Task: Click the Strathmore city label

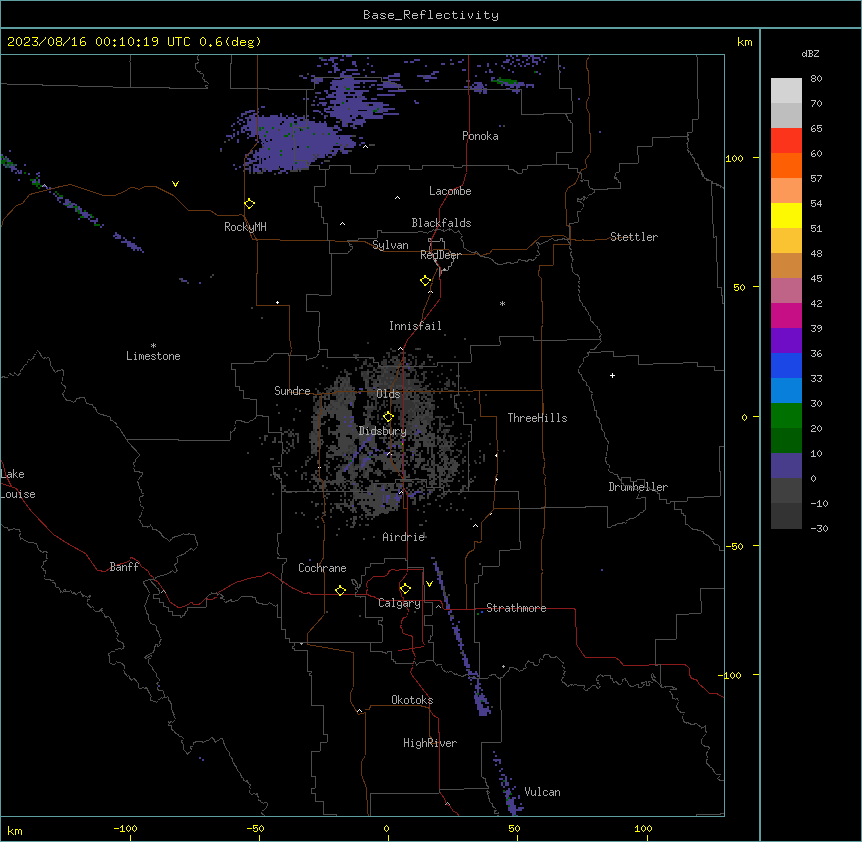Action: coord(516,608)
